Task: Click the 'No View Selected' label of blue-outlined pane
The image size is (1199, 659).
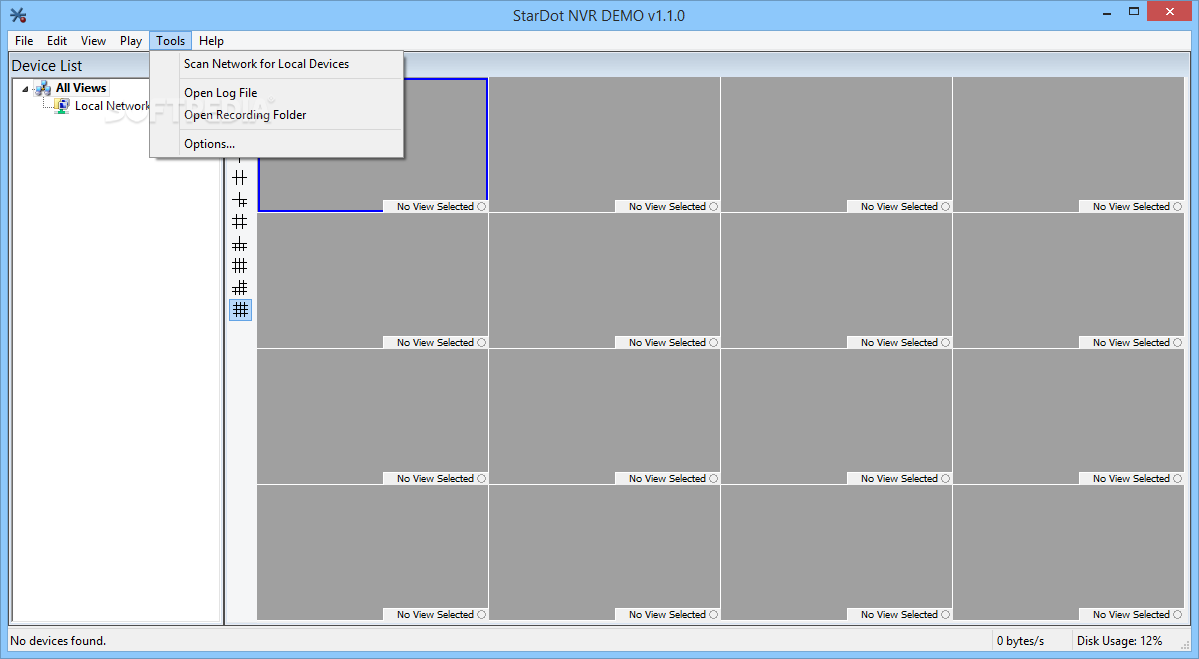Action: point(435,206)
